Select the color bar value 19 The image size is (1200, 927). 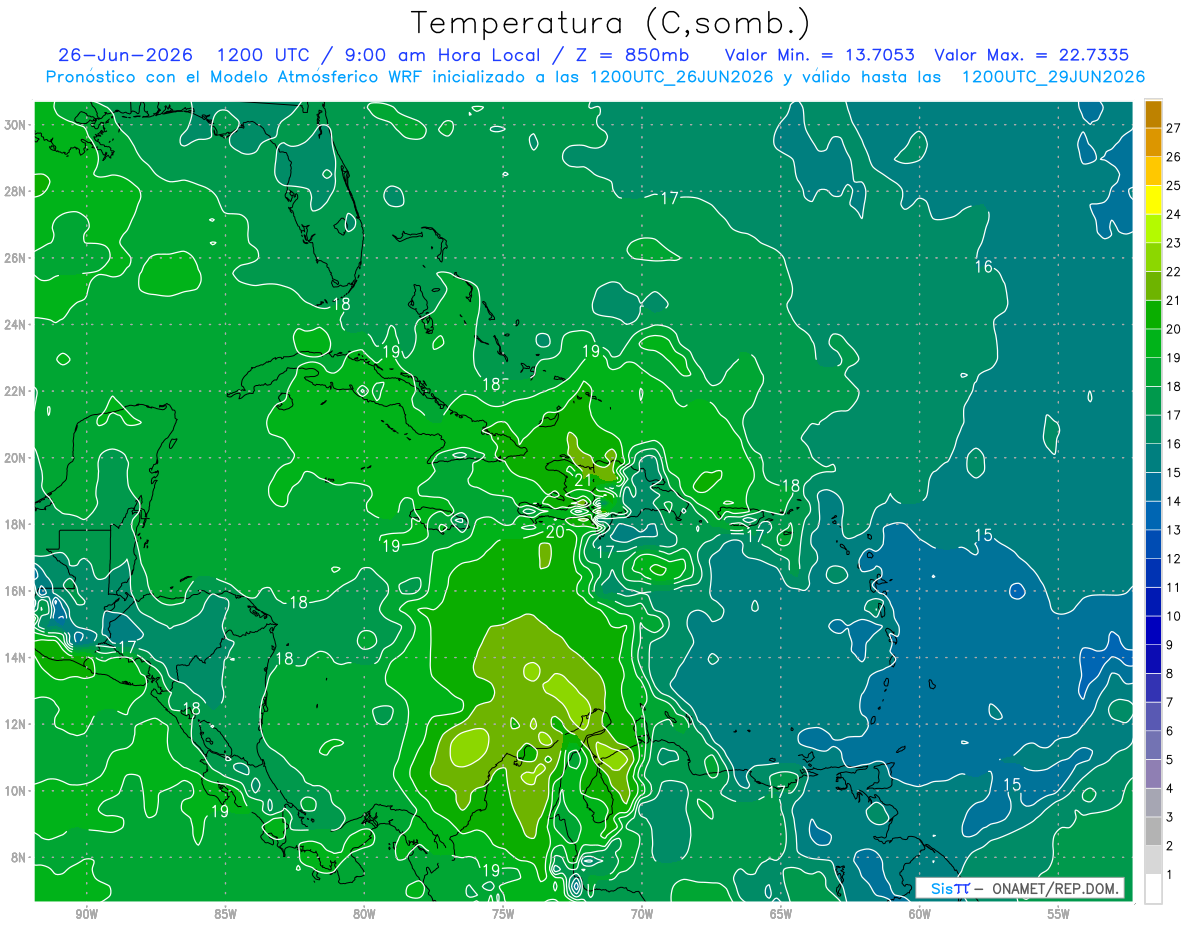click(1173, 358)
